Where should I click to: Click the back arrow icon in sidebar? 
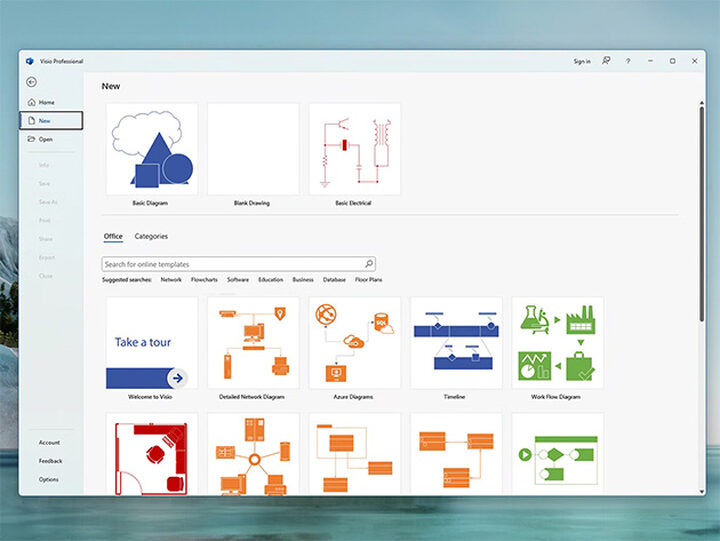click(31, 82)
